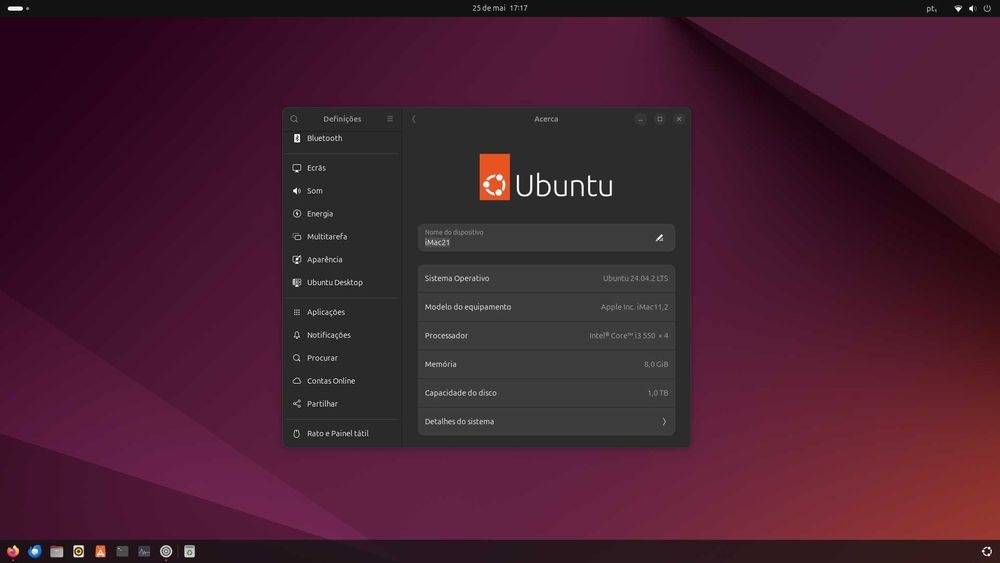
Task: Select Aparência in the sidebar
Action: point(342,260)
